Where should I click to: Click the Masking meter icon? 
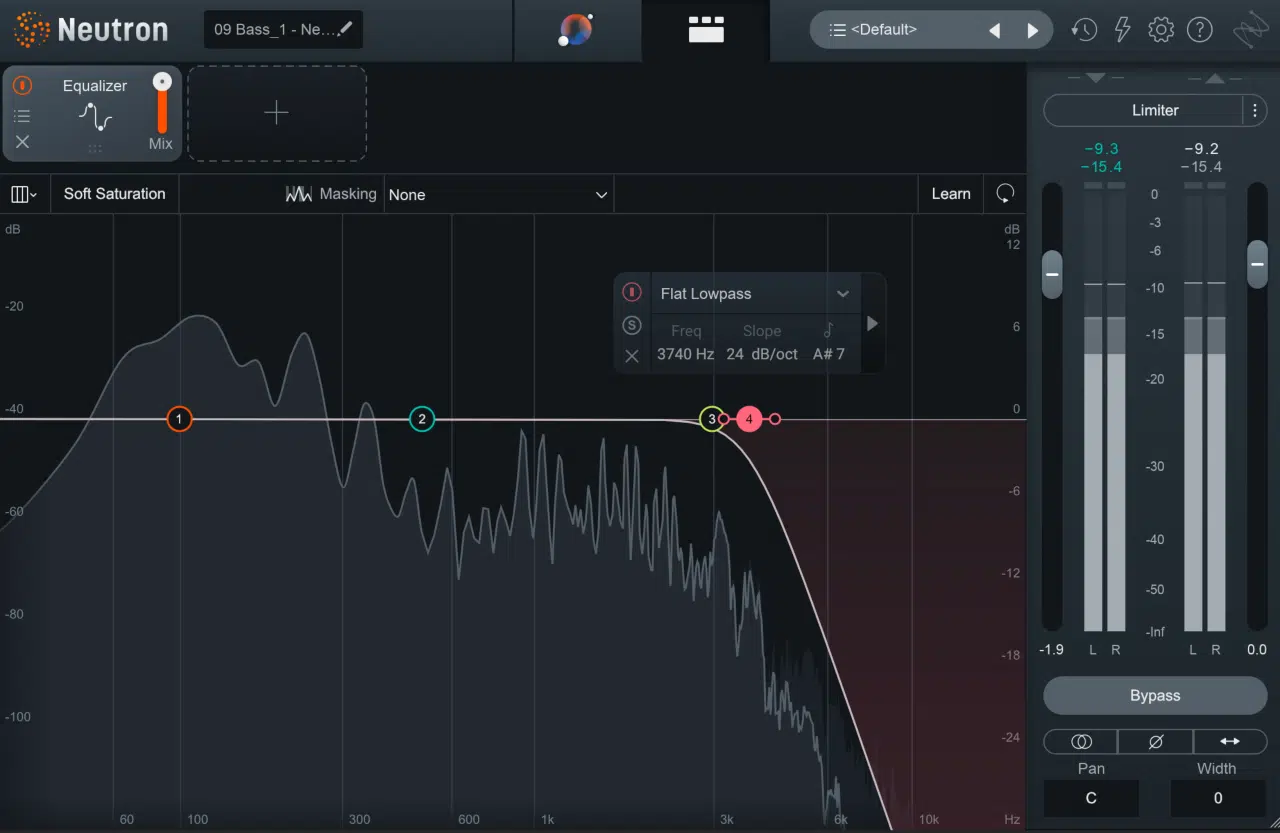(x=298, y=194)
